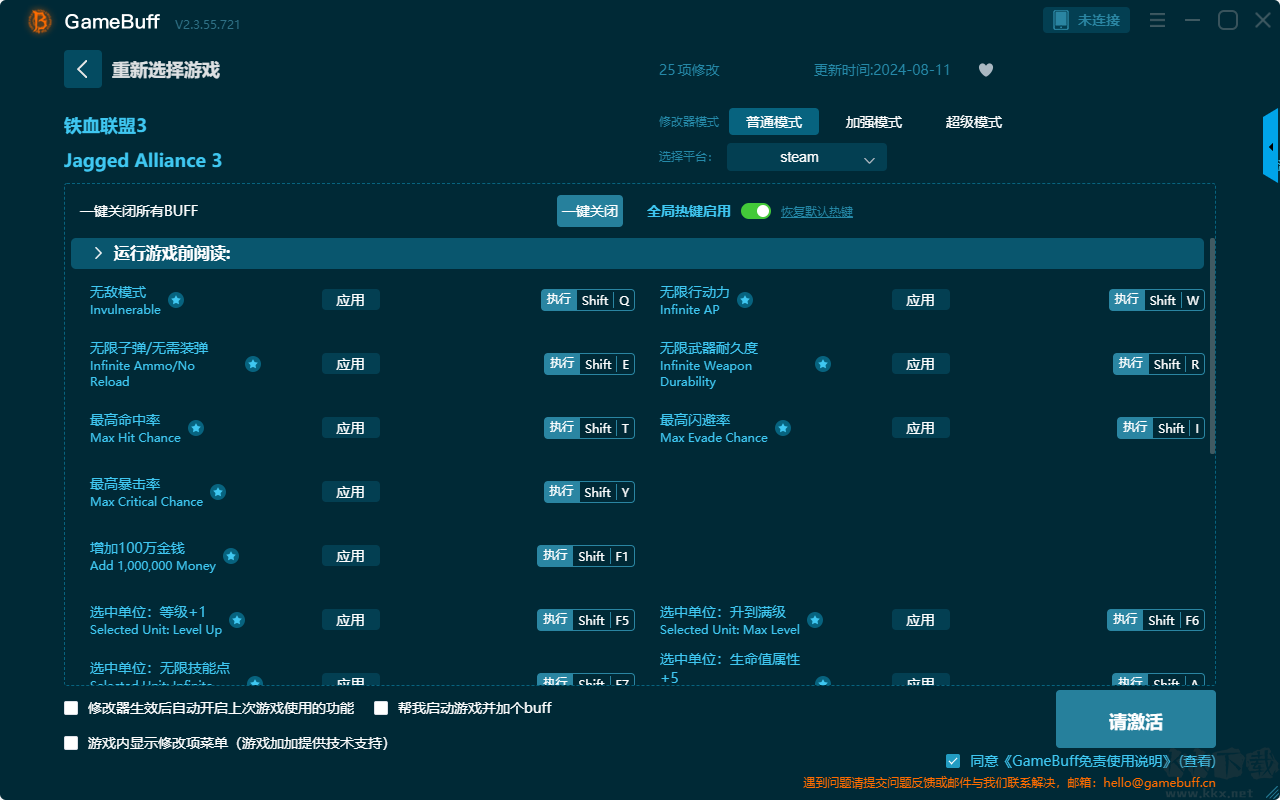Viewport: 1280px width, 800px height.
Task: Apply the Add 1,000,000 Money cheat
Action: [351, 556]
